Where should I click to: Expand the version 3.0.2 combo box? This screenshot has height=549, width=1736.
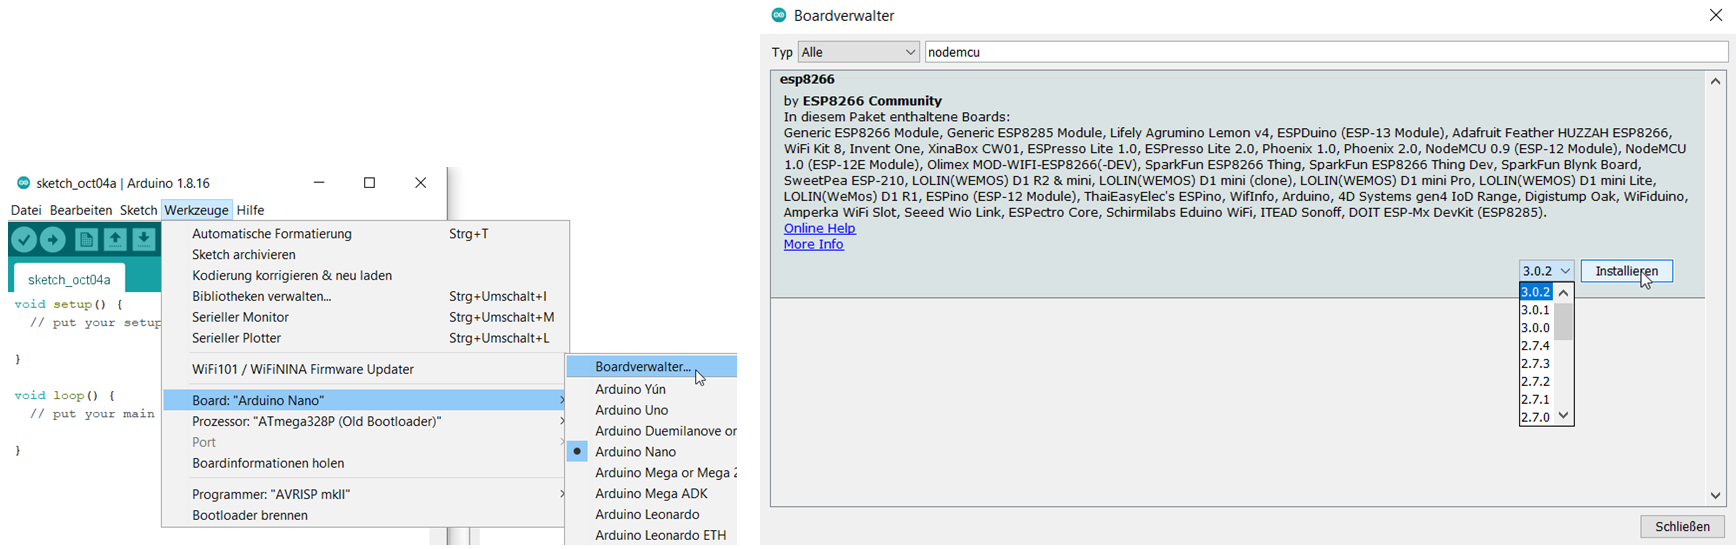pyautogui.click(x=1546, y=271)
